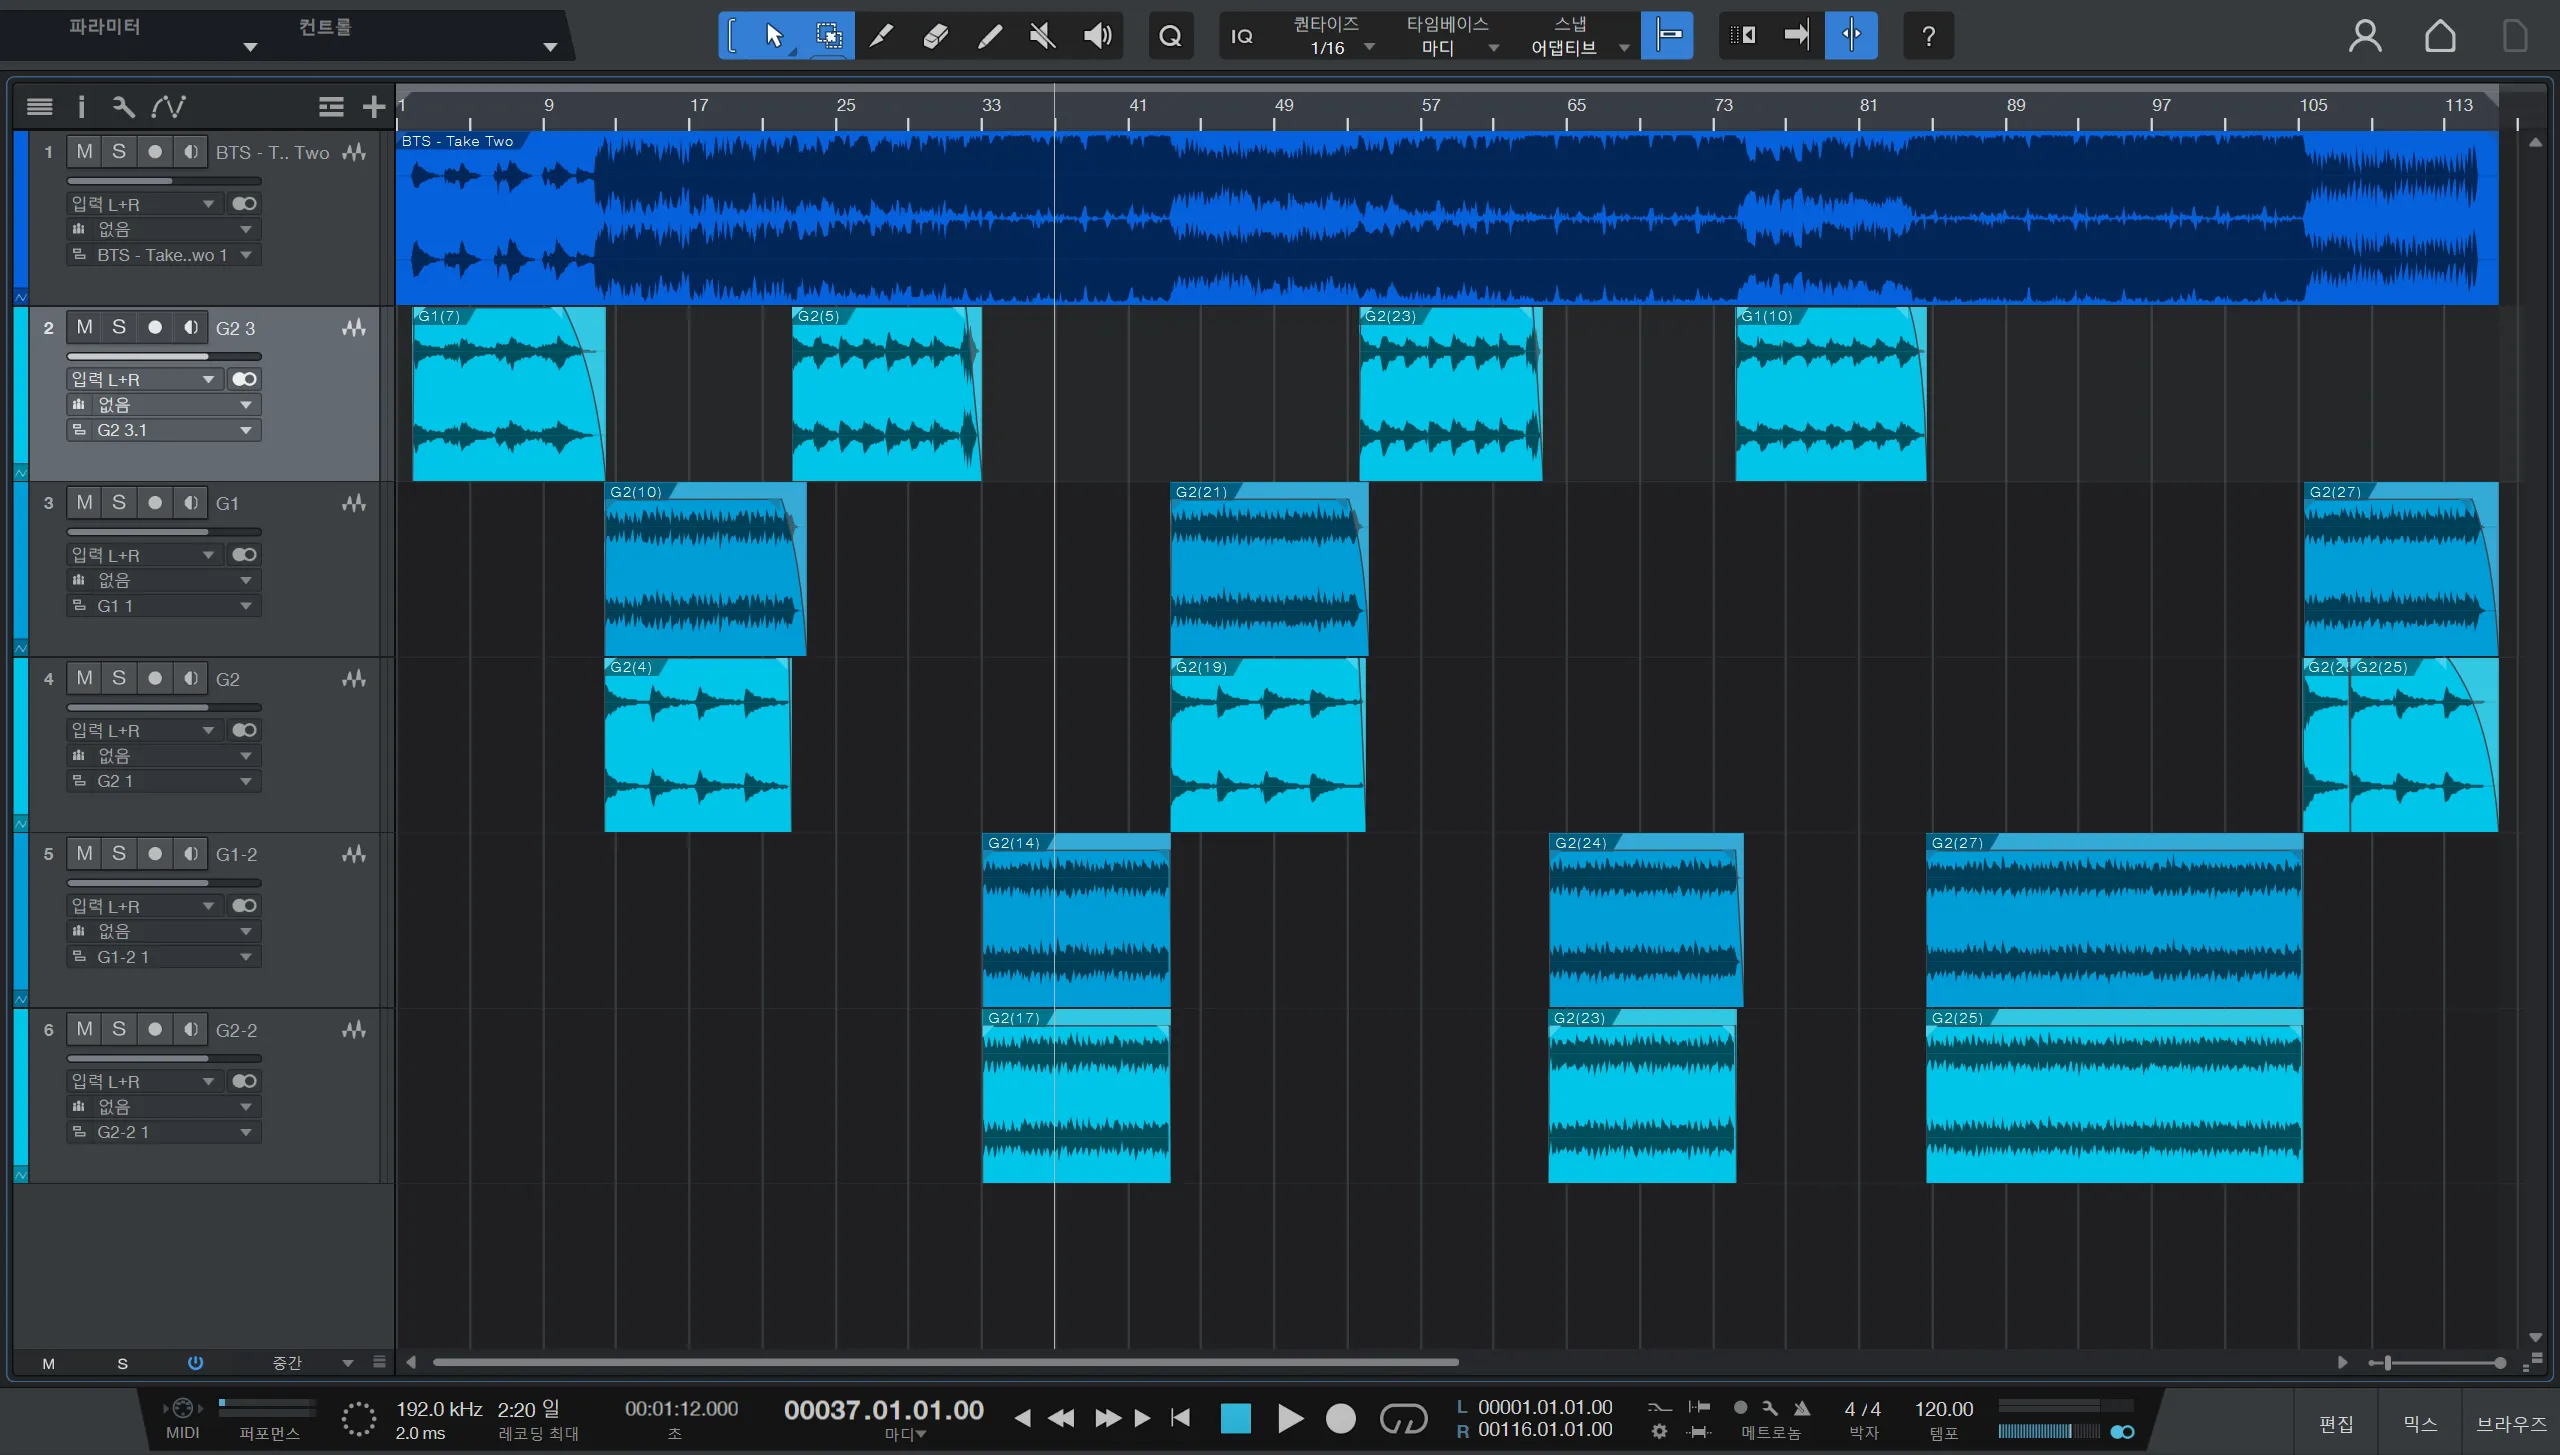Select the Listen speaker tool

pos(1097,36)
